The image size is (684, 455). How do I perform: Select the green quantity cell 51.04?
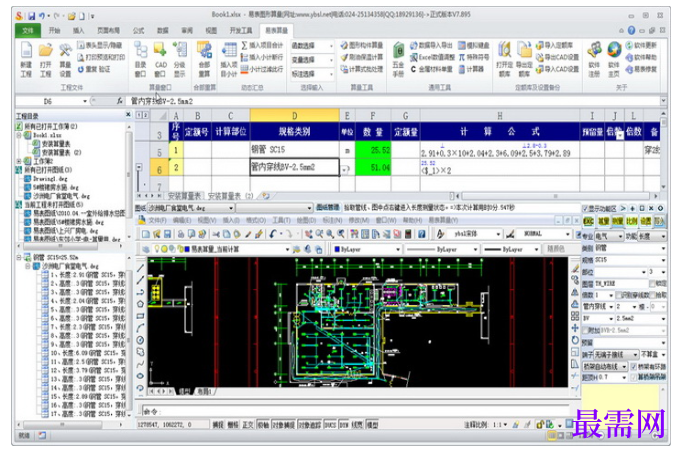pos(373,167)
